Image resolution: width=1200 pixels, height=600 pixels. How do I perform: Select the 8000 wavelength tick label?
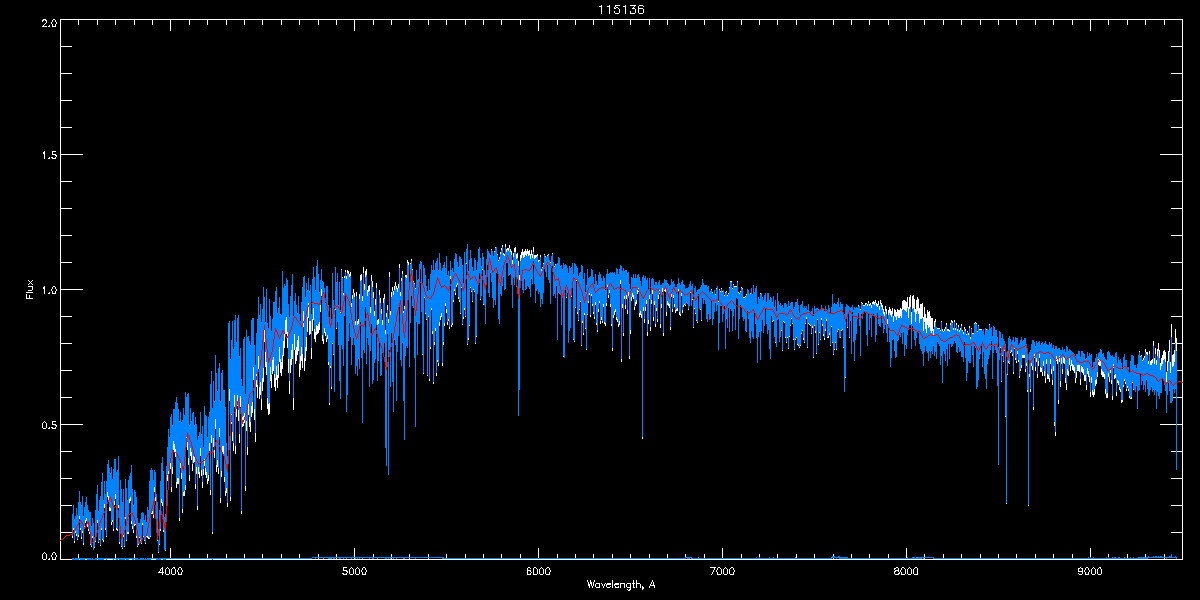pyautogui.click(x=906, y=572)
